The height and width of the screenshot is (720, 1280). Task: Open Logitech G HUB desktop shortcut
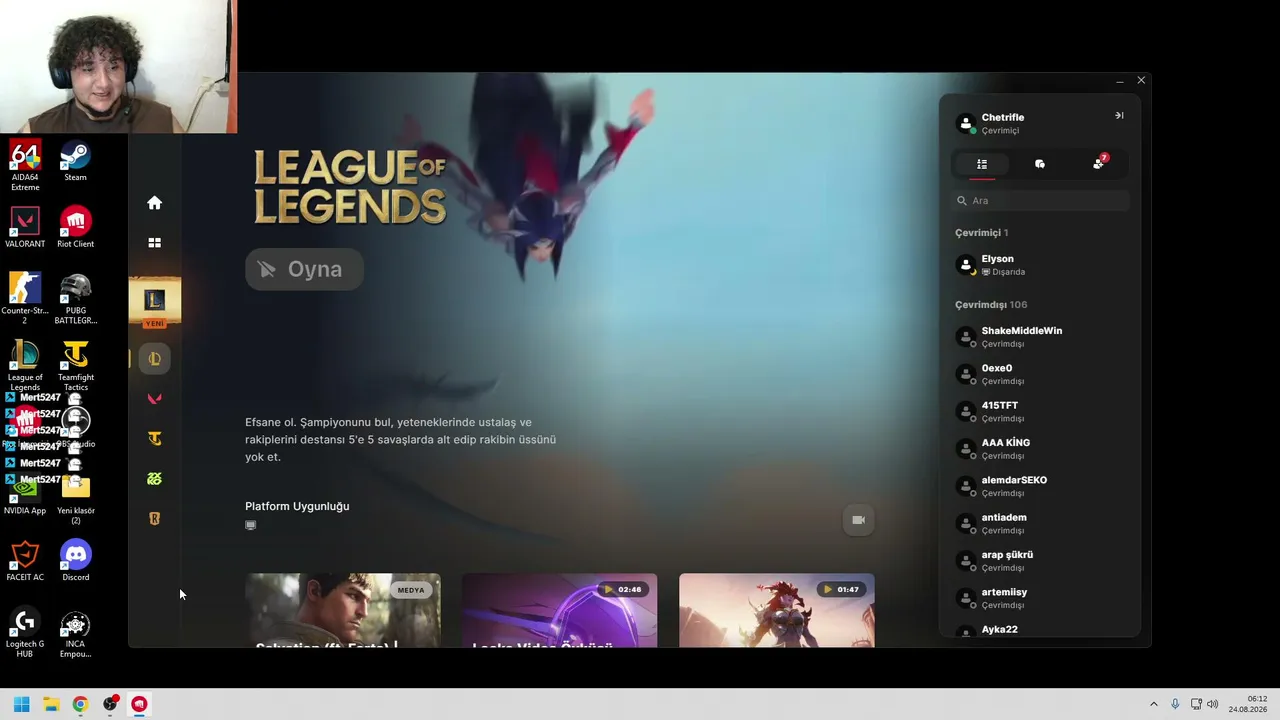[25, 633]
